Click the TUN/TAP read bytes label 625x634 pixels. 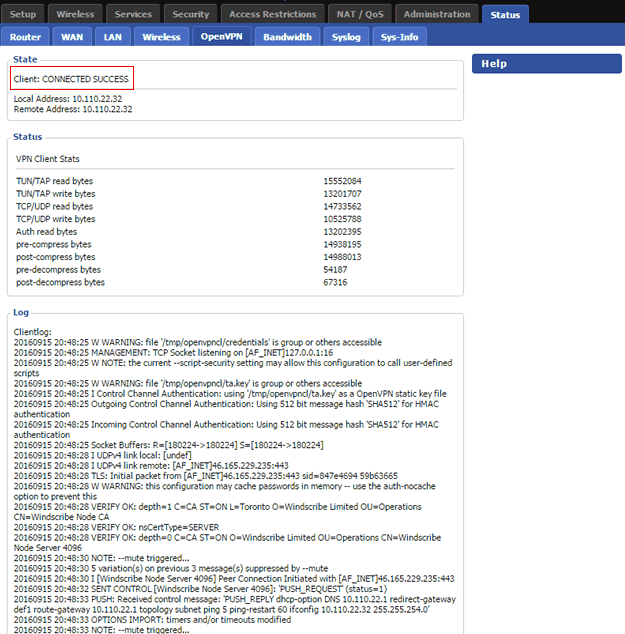click(x=55, y=181)
